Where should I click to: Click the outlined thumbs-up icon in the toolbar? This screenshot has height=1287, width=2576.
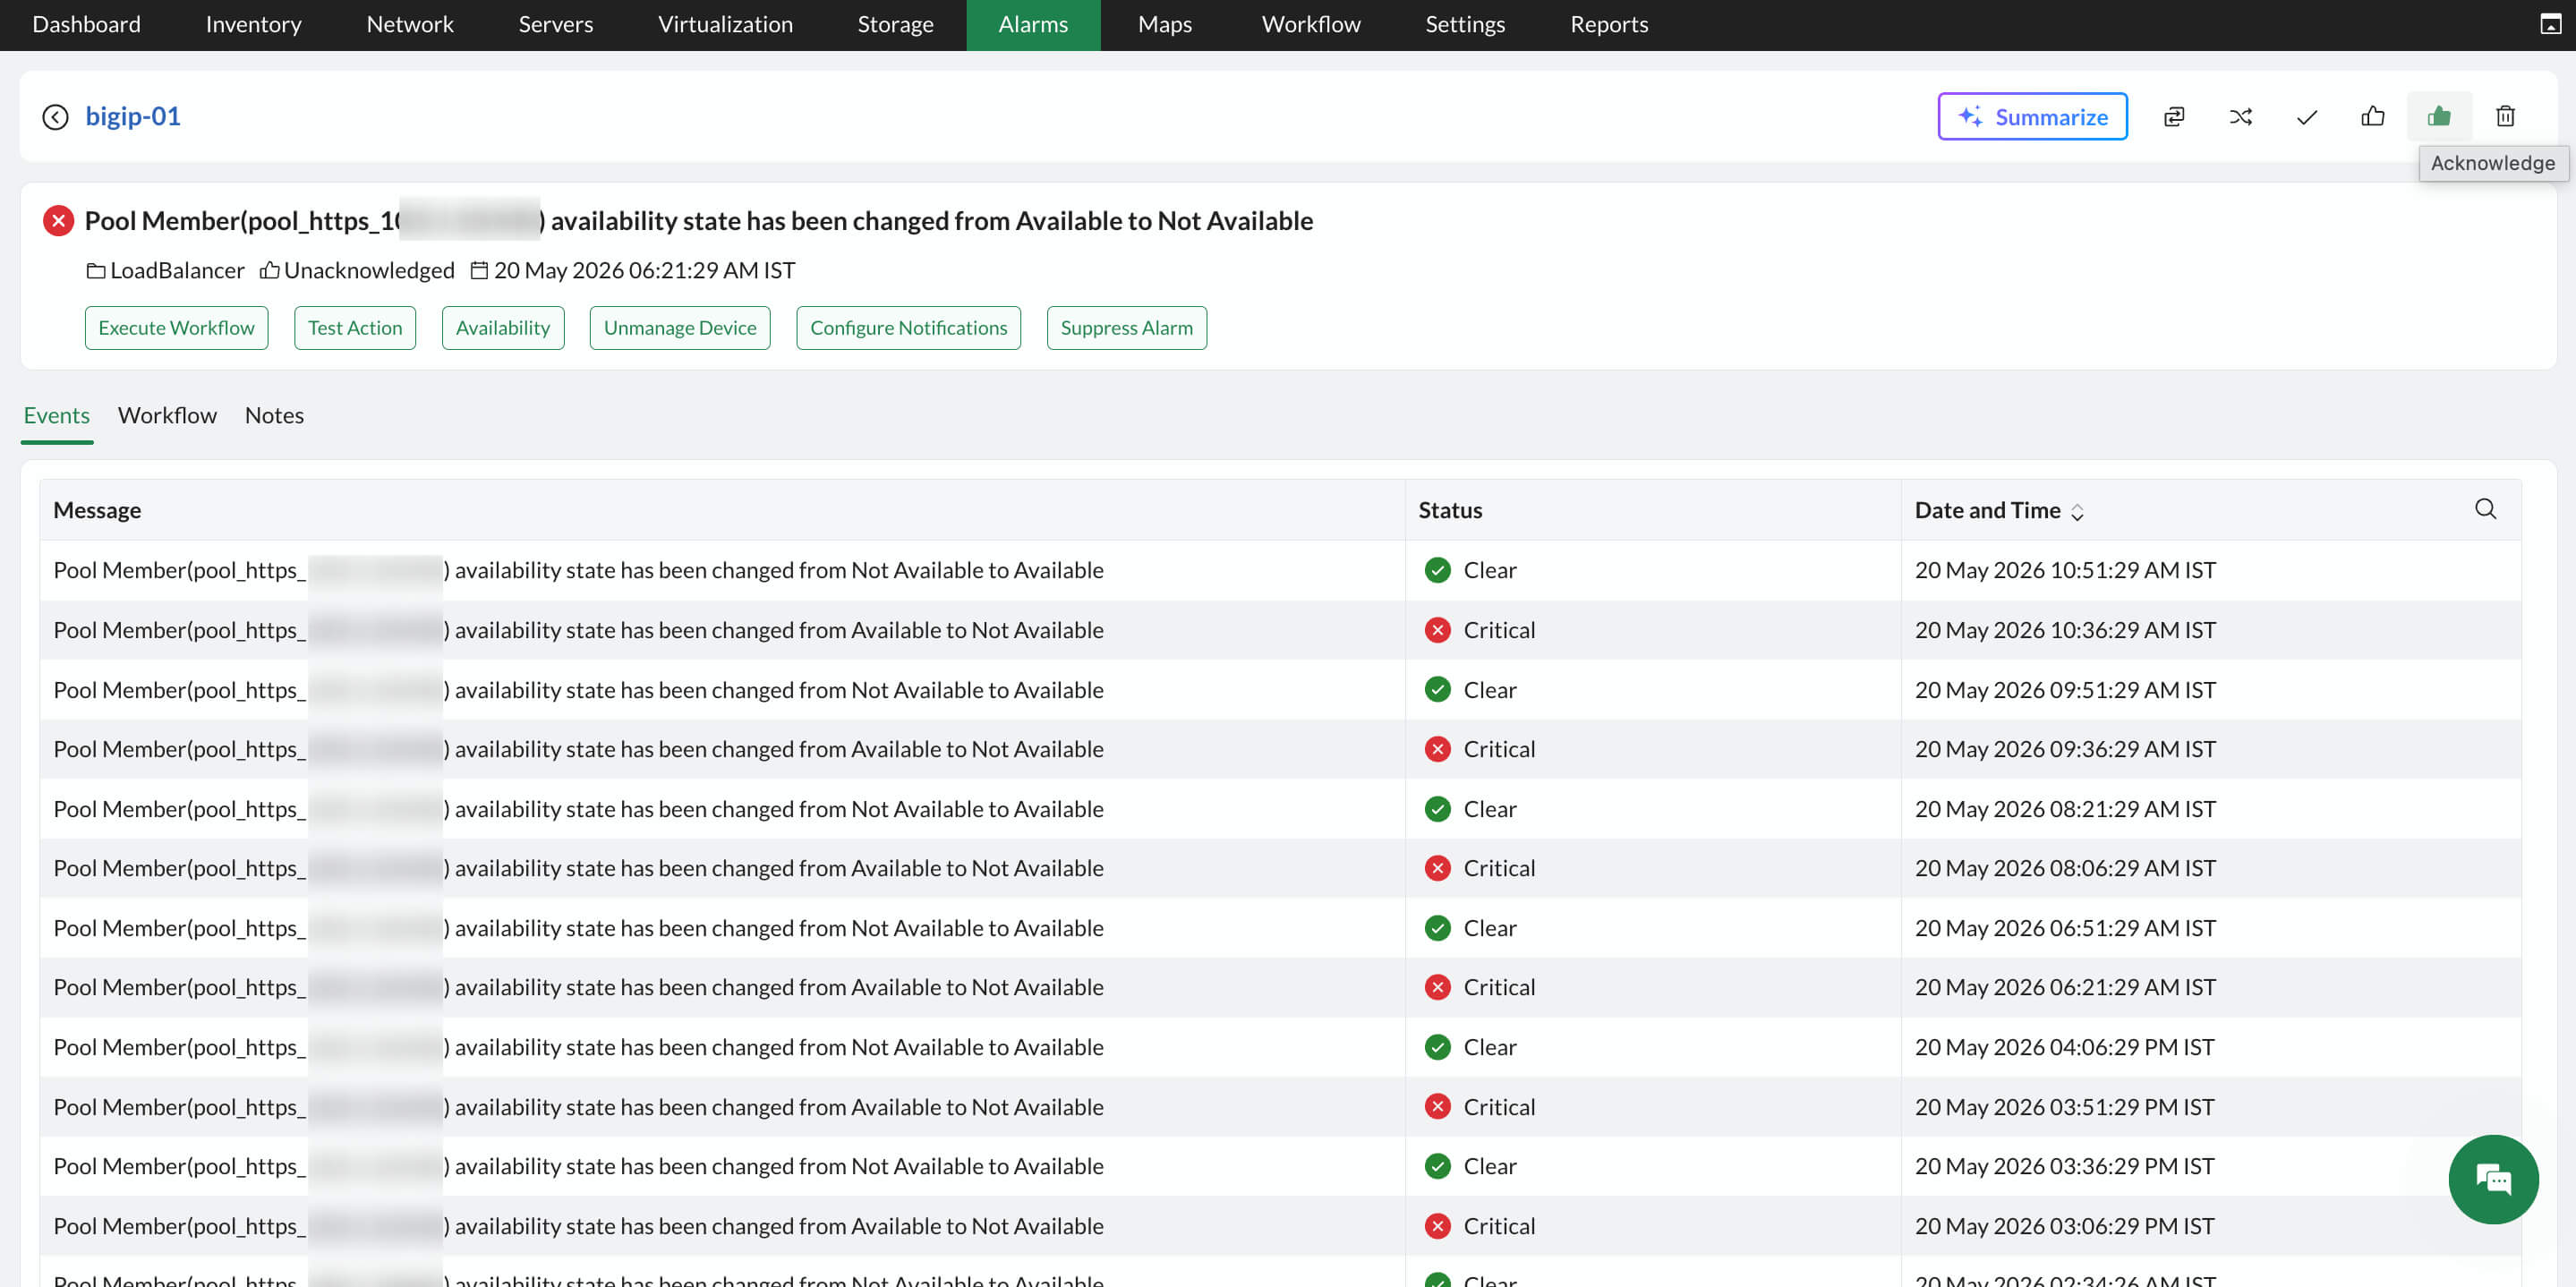pyautogui.click(x=2372, y=116)
